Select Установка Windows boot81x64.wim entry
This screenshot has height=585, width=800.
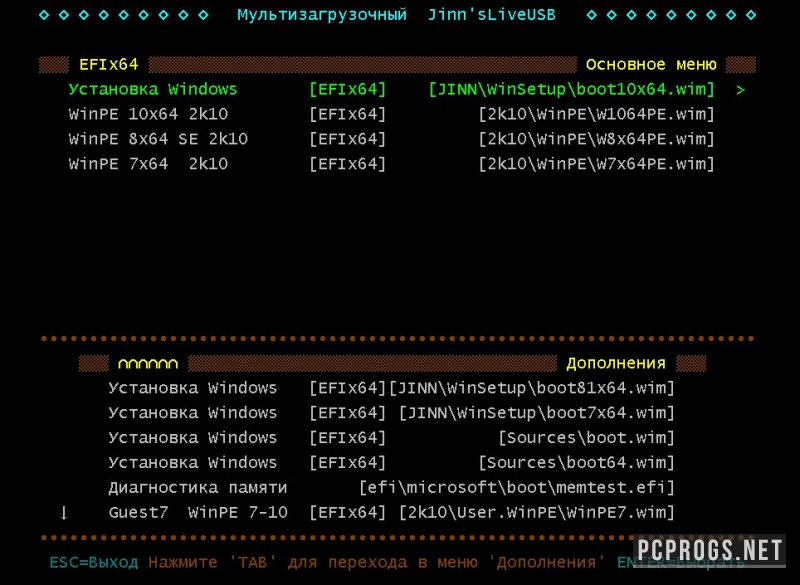tap(391, 388)
